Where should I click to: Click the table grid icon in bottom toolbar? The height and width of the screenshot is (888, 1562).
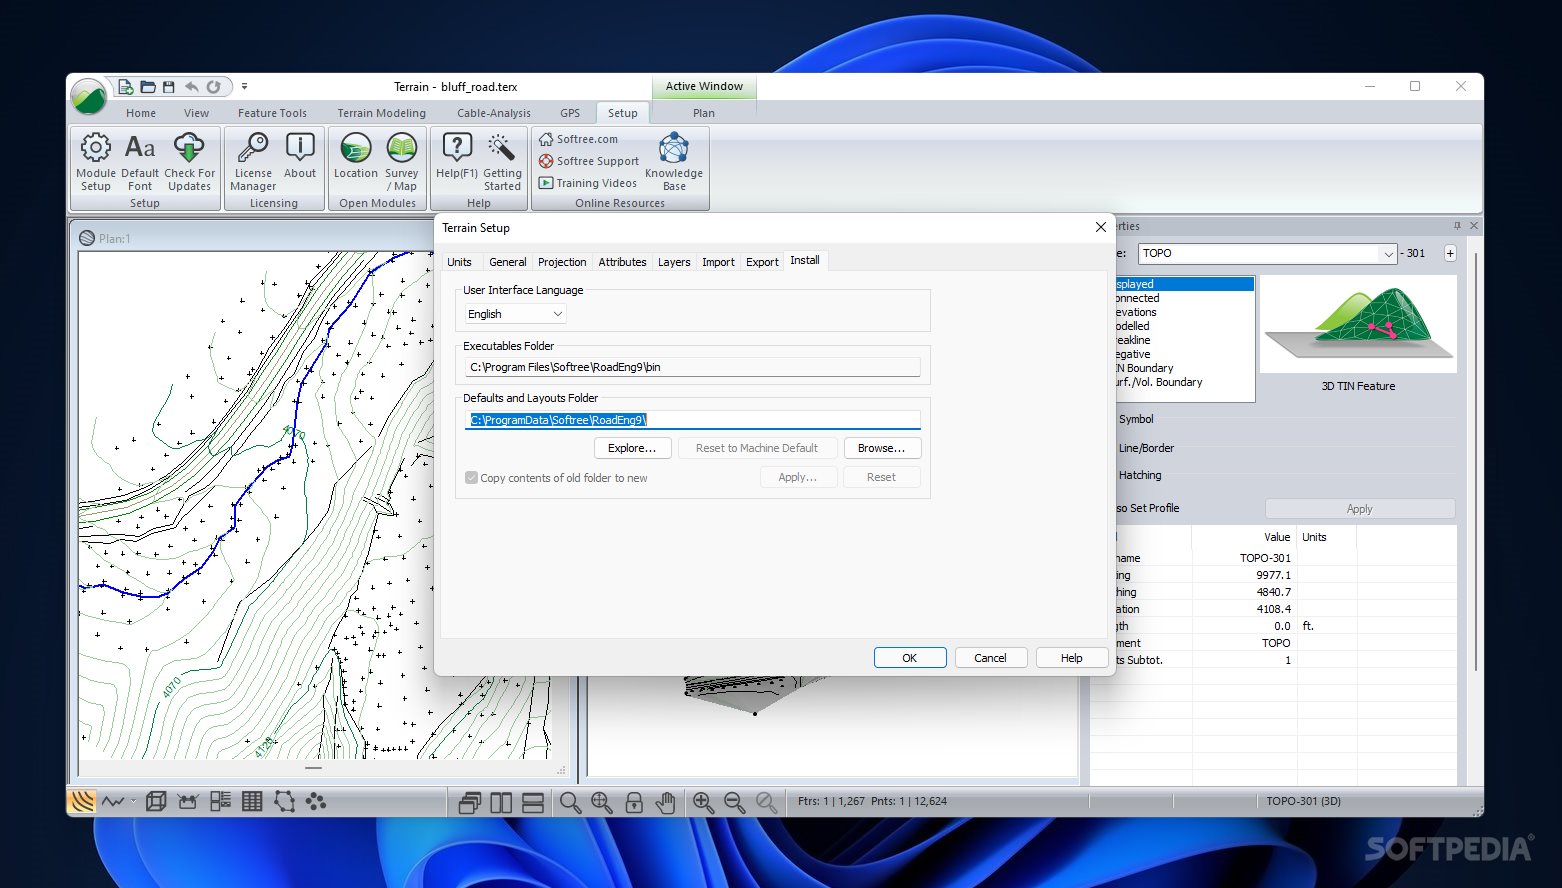click(252, 801)
